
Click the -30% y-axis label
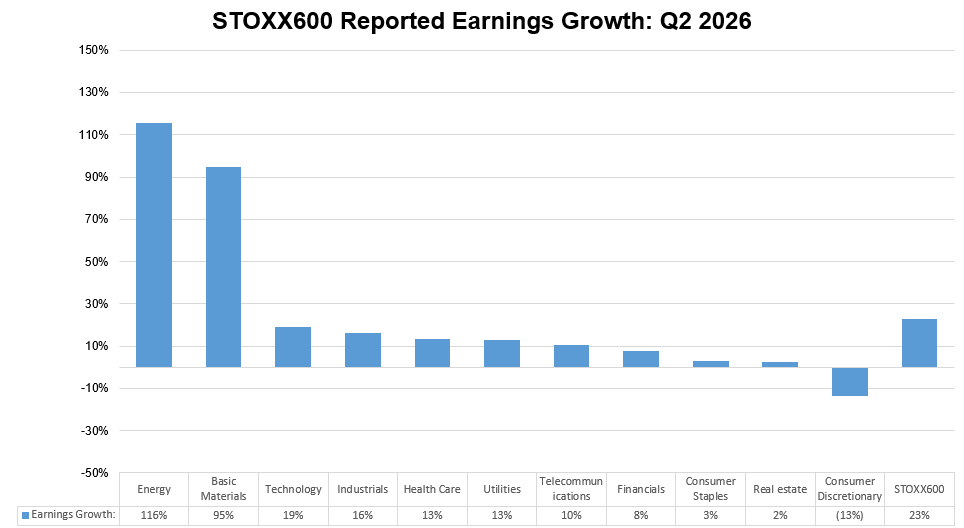click(94, 430)
